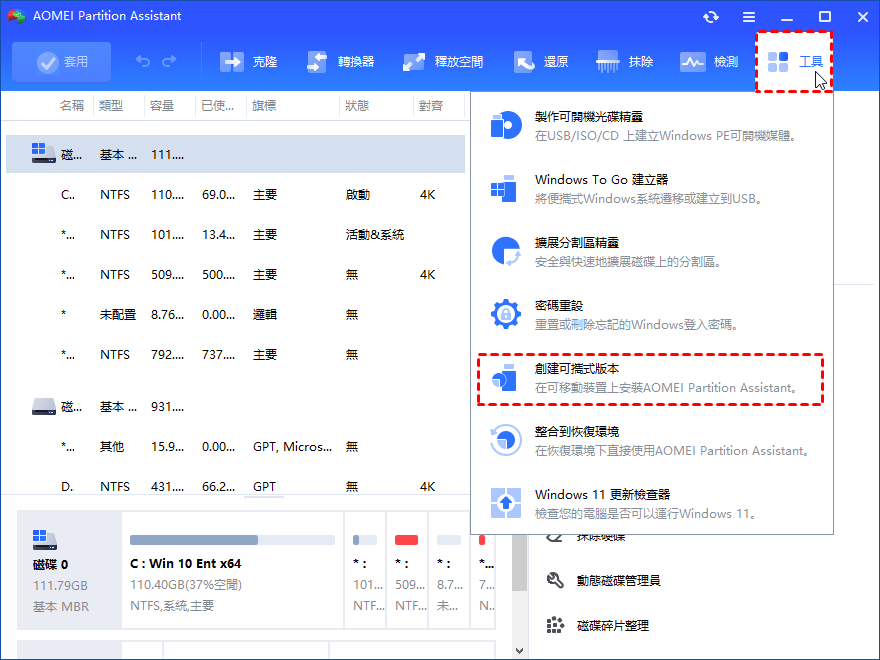Click the wrench icon for dynamic disk manager

click(x=555, y=580)
